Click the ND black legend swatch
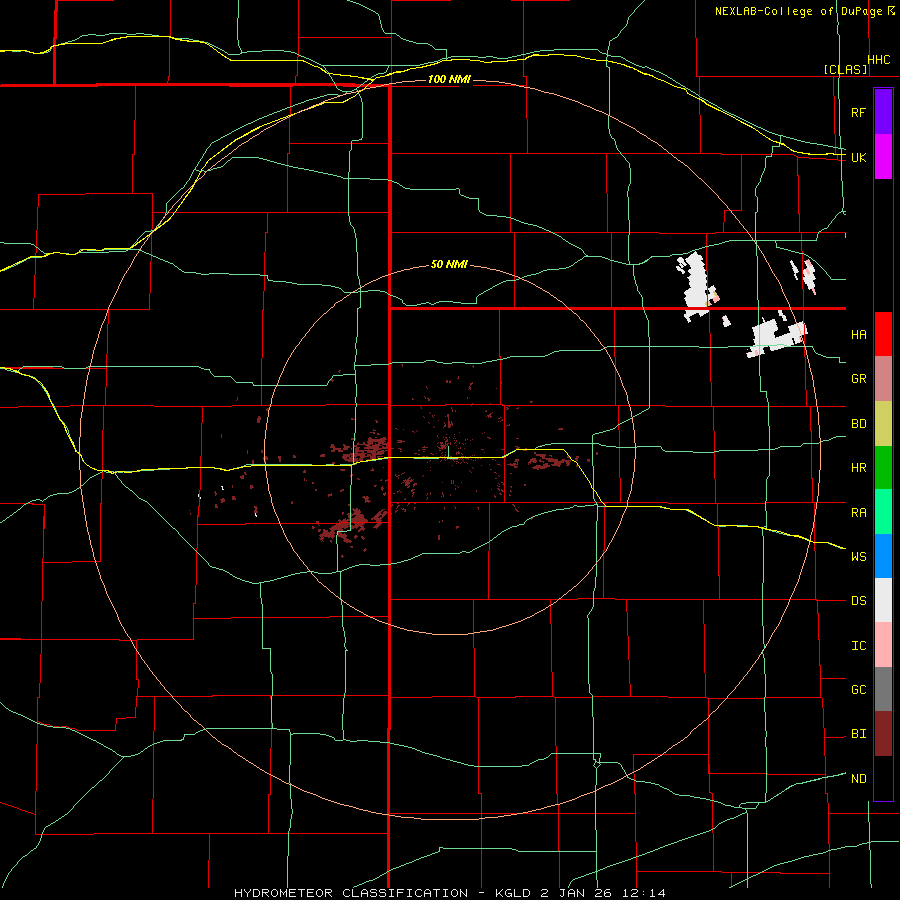Image resolution: width=900 pixels, height=900 pixels. (883, 778)
